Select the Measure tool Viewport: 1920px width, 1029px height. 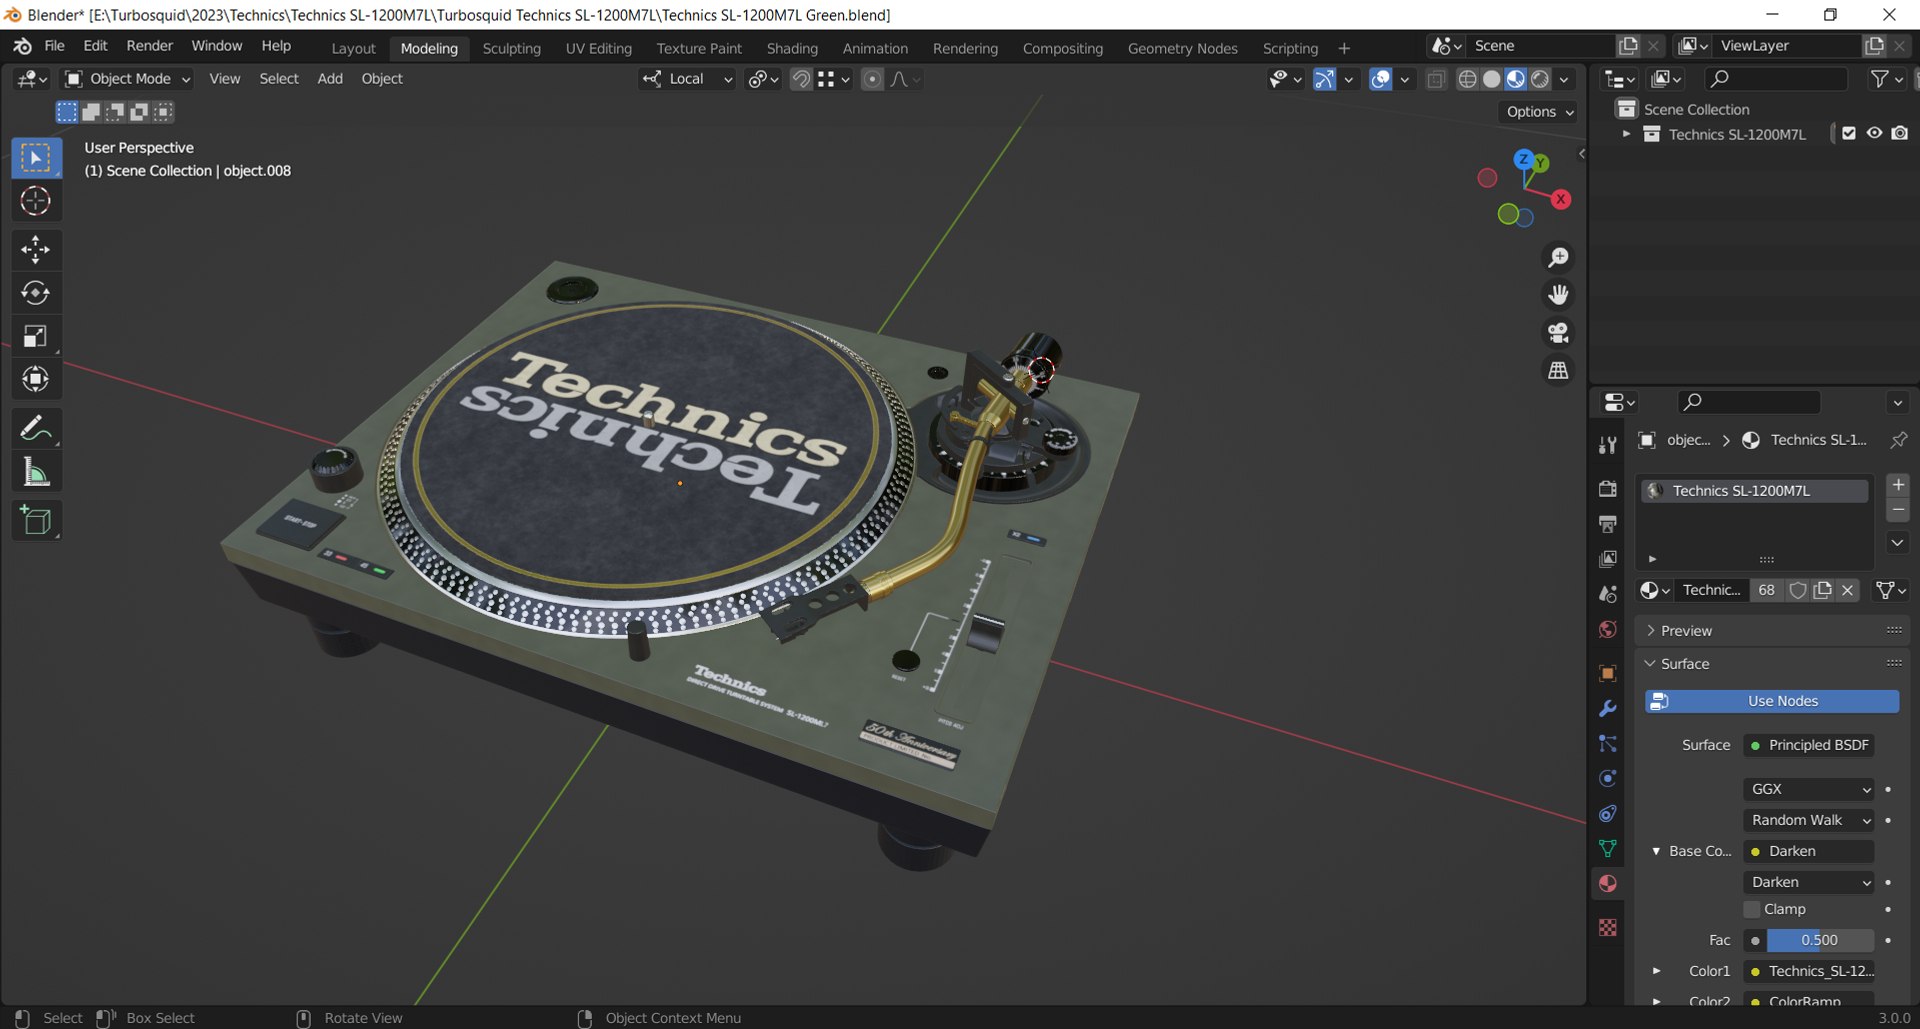[x=36, y=472]
